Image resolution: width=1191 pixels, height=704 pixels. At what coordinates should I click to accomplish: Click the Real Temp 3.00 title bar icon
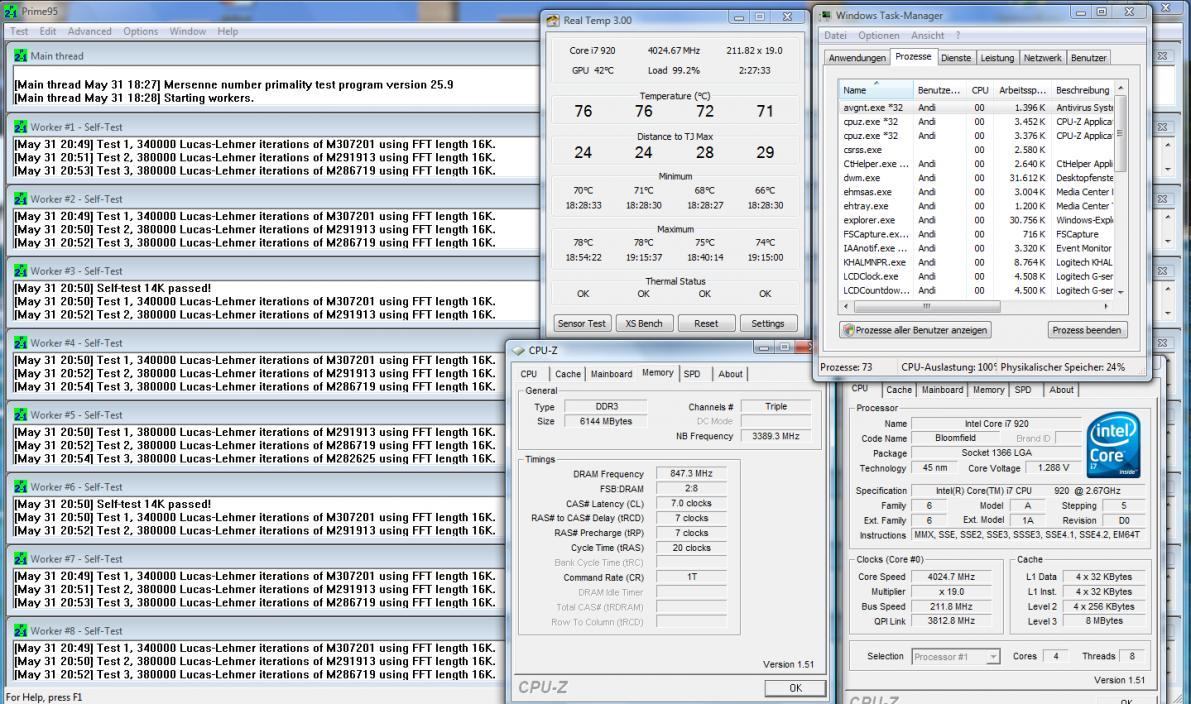[x=553, y=21]
